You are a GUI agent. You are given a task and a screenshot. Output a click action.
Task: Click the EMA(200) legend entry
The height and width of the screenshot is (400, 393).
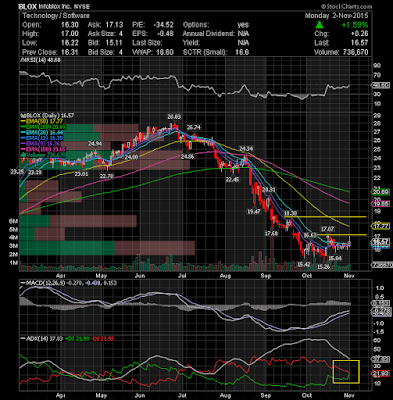tap(44, 127)
